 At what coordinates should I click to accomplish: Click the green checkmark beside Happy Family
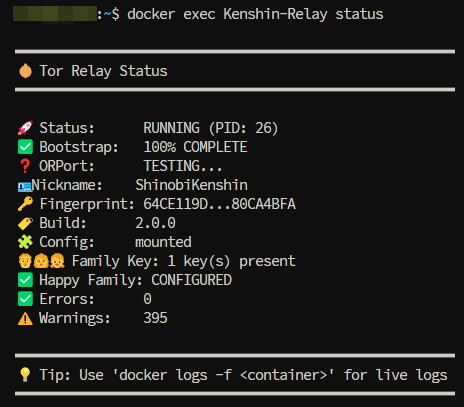[x=25, y=280]
